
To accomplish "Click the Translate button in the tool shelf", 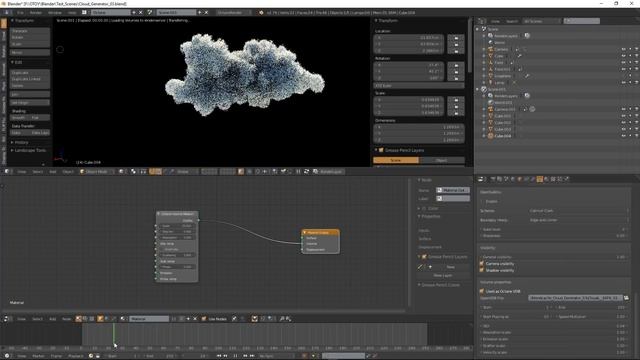I will click(x=30, y=31).
